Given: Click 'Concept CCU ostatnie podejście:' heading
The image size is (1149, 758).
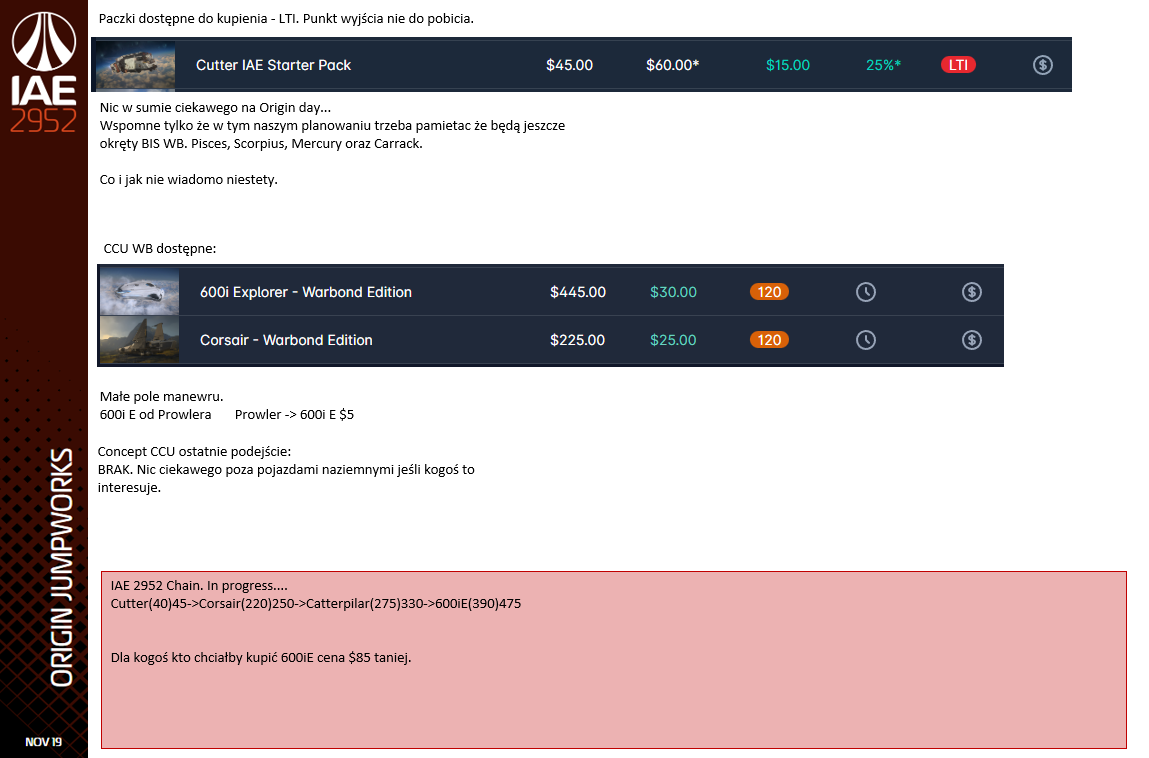Looking at the screenshot, I should (x=194, y=452).
